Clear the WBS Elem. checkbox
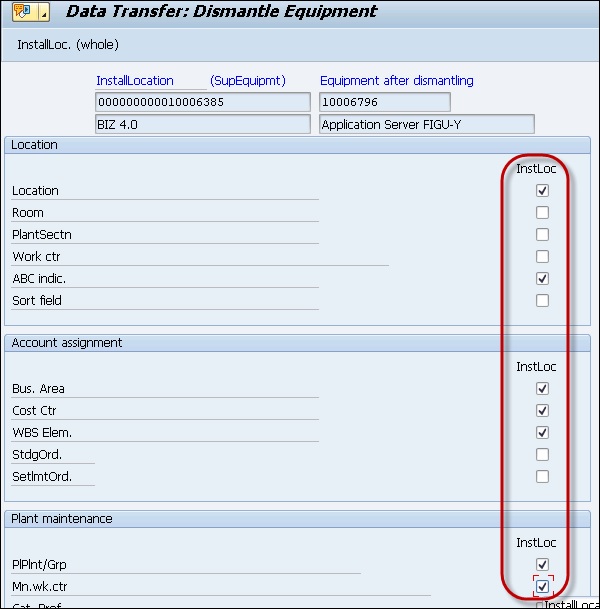600x609 pixels. (x=542, y=433)
